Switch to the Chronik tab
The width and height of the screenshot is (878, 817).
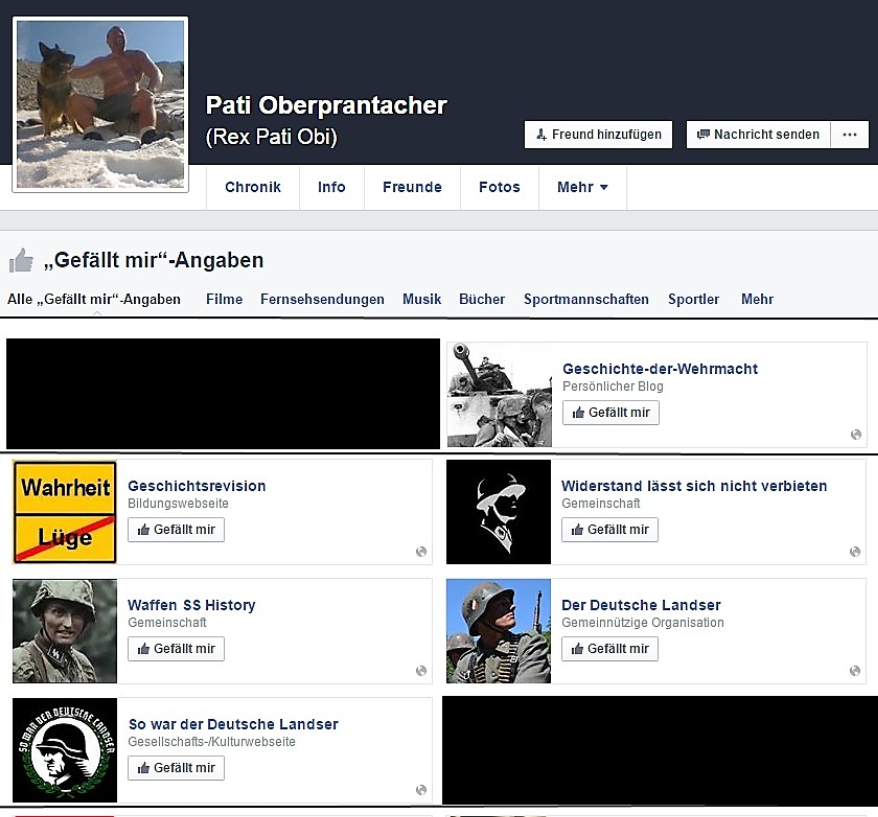click(253, 187)
